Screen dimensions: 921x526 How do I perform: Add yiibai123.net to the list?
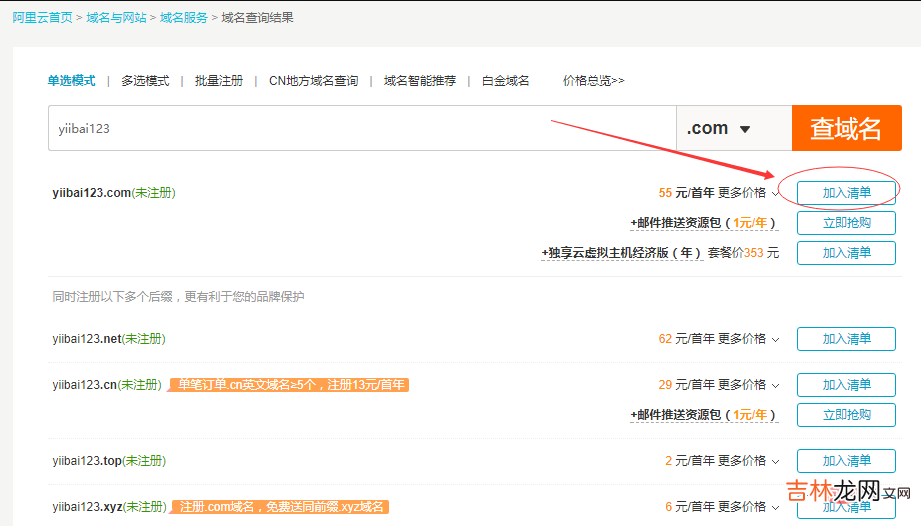846,339
